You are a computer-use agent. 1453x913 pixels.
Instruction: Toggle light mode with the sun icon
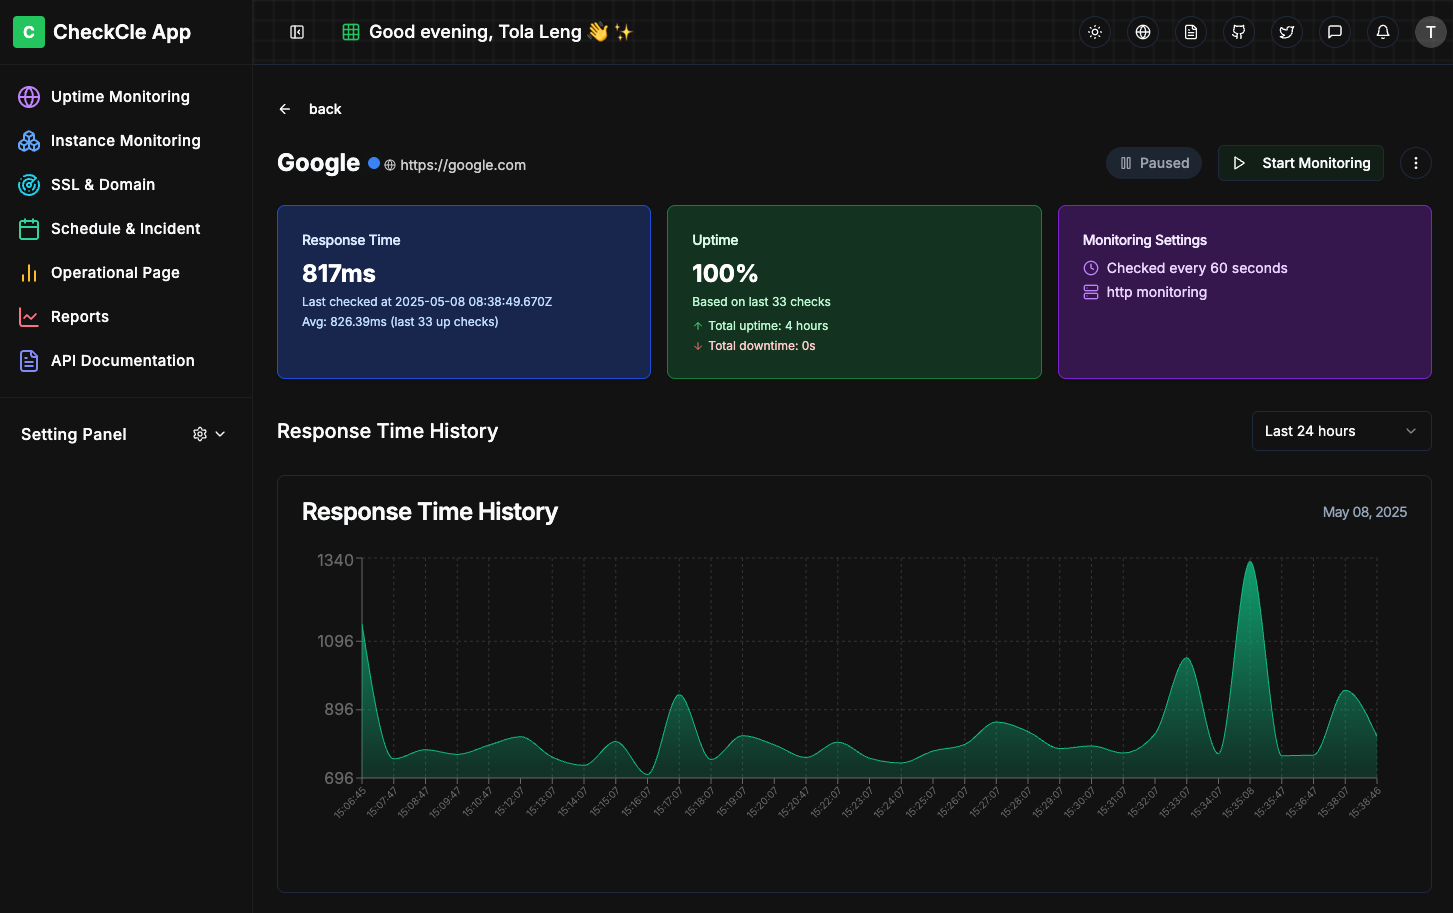1094,31
